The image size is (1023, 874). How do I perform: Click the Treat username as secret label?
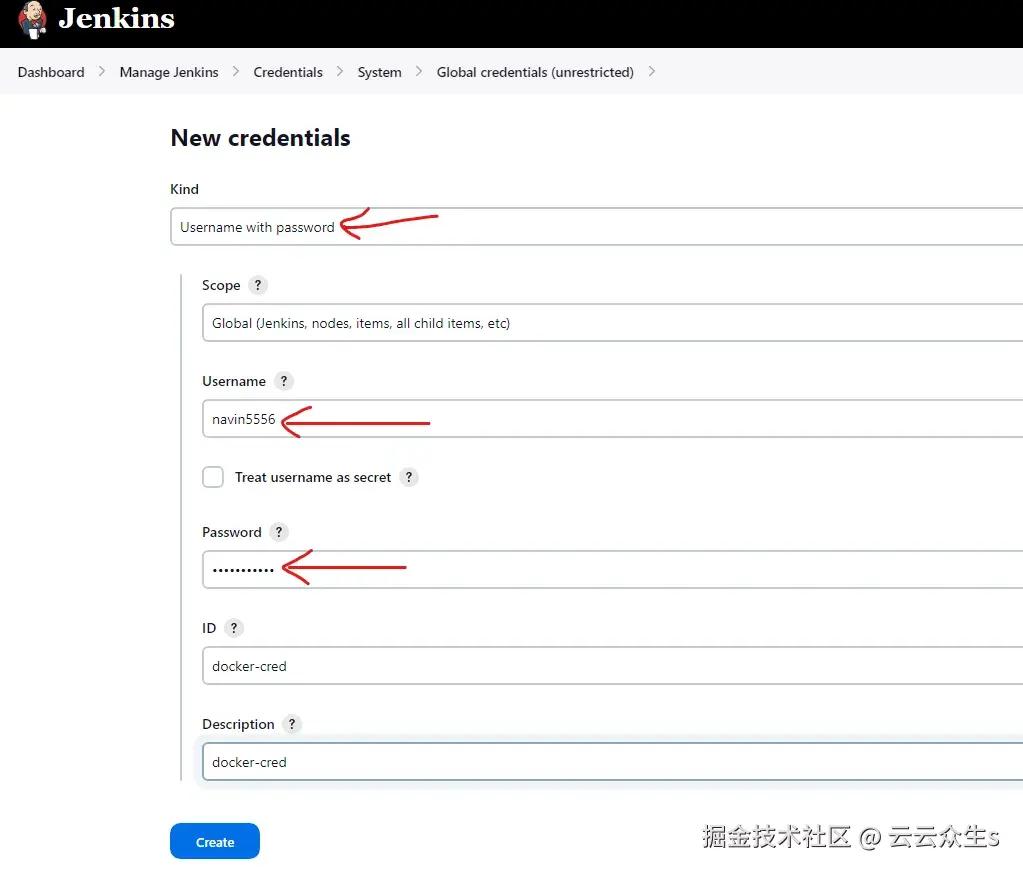click(x=313, y=477)
